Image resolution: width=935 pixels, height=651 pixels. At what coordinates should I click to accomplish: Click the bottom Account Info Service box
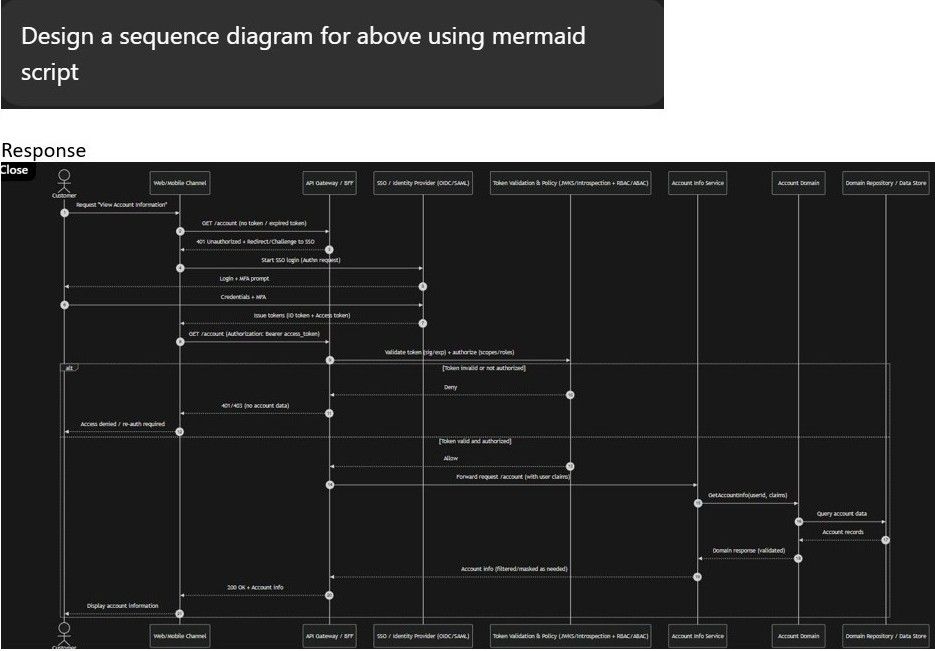pyautogui.click(x=697, y=635)
